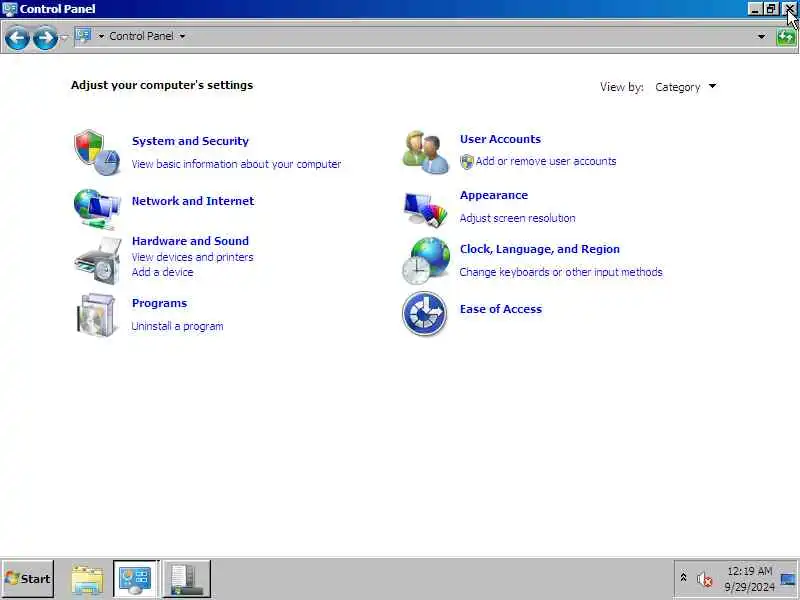Expand arrow before Control Panel breadcrumb
Screen dimensions: 800x600
pos(101,36)
